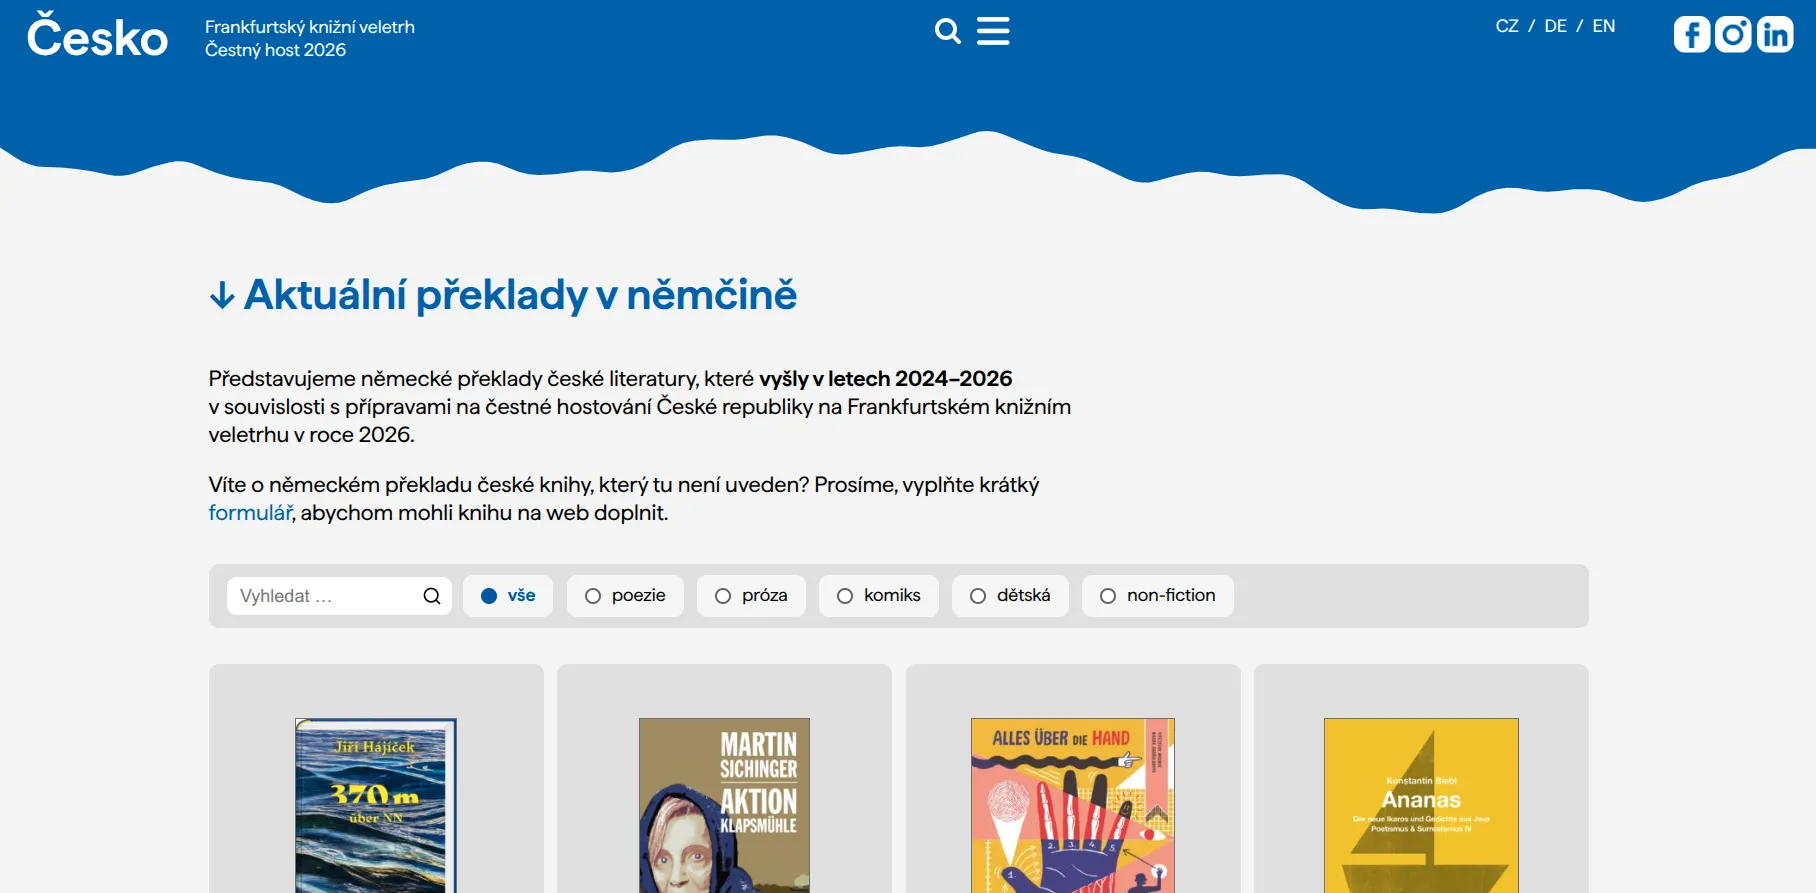Open the "Aktion Klapsmühle" book cover
Image resolution: width=1816 pixels, height=893 pixels.
coord(724,805)
